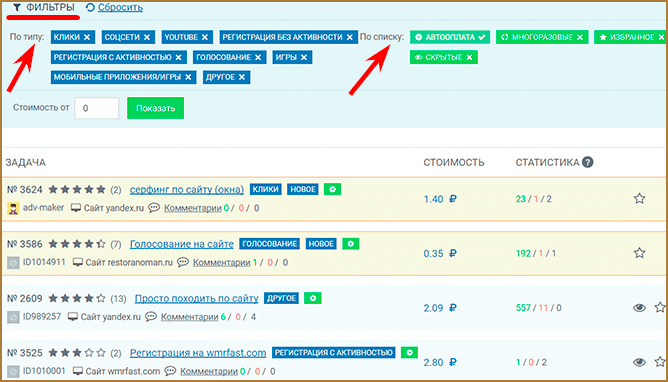Click the avatar placeholder for ID1010001

click(13, 372)
